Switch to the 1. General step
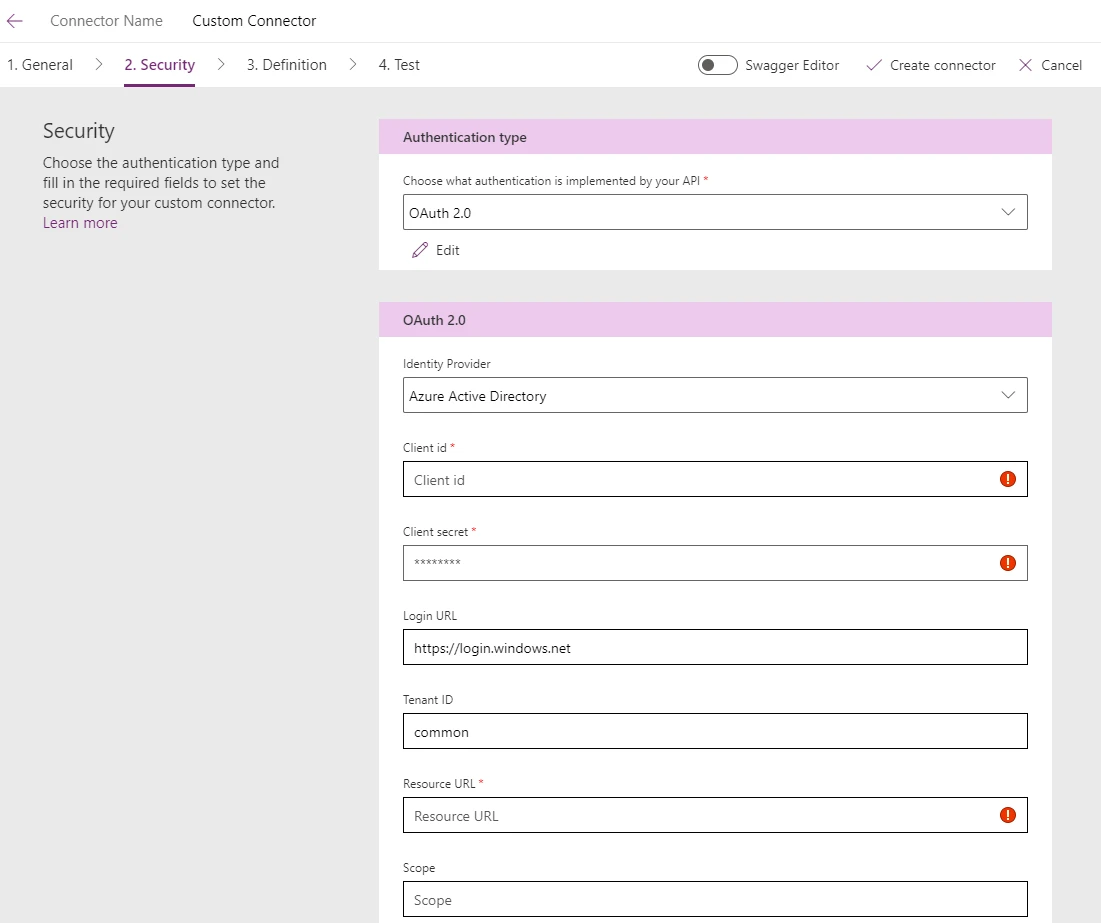Viewport: 1101px width, 923px height. [40, 64]
